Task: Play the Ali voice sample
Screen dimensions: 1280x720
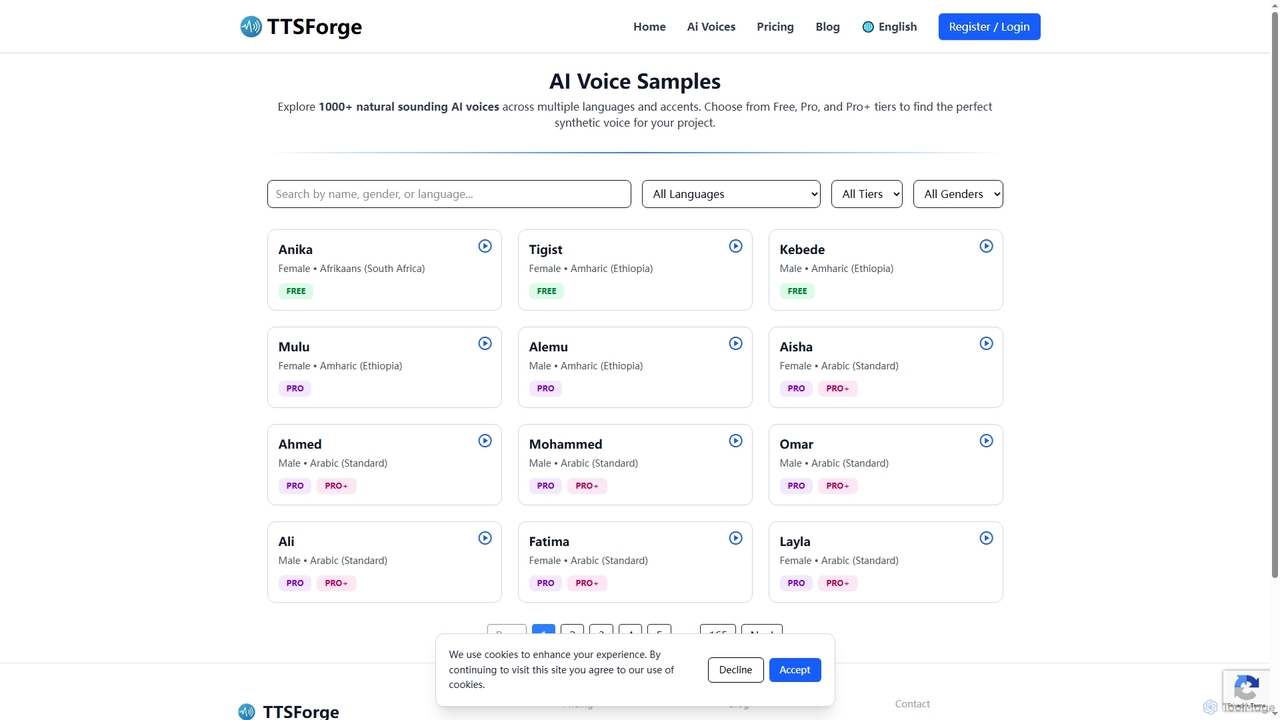Action: coord(485,538)
